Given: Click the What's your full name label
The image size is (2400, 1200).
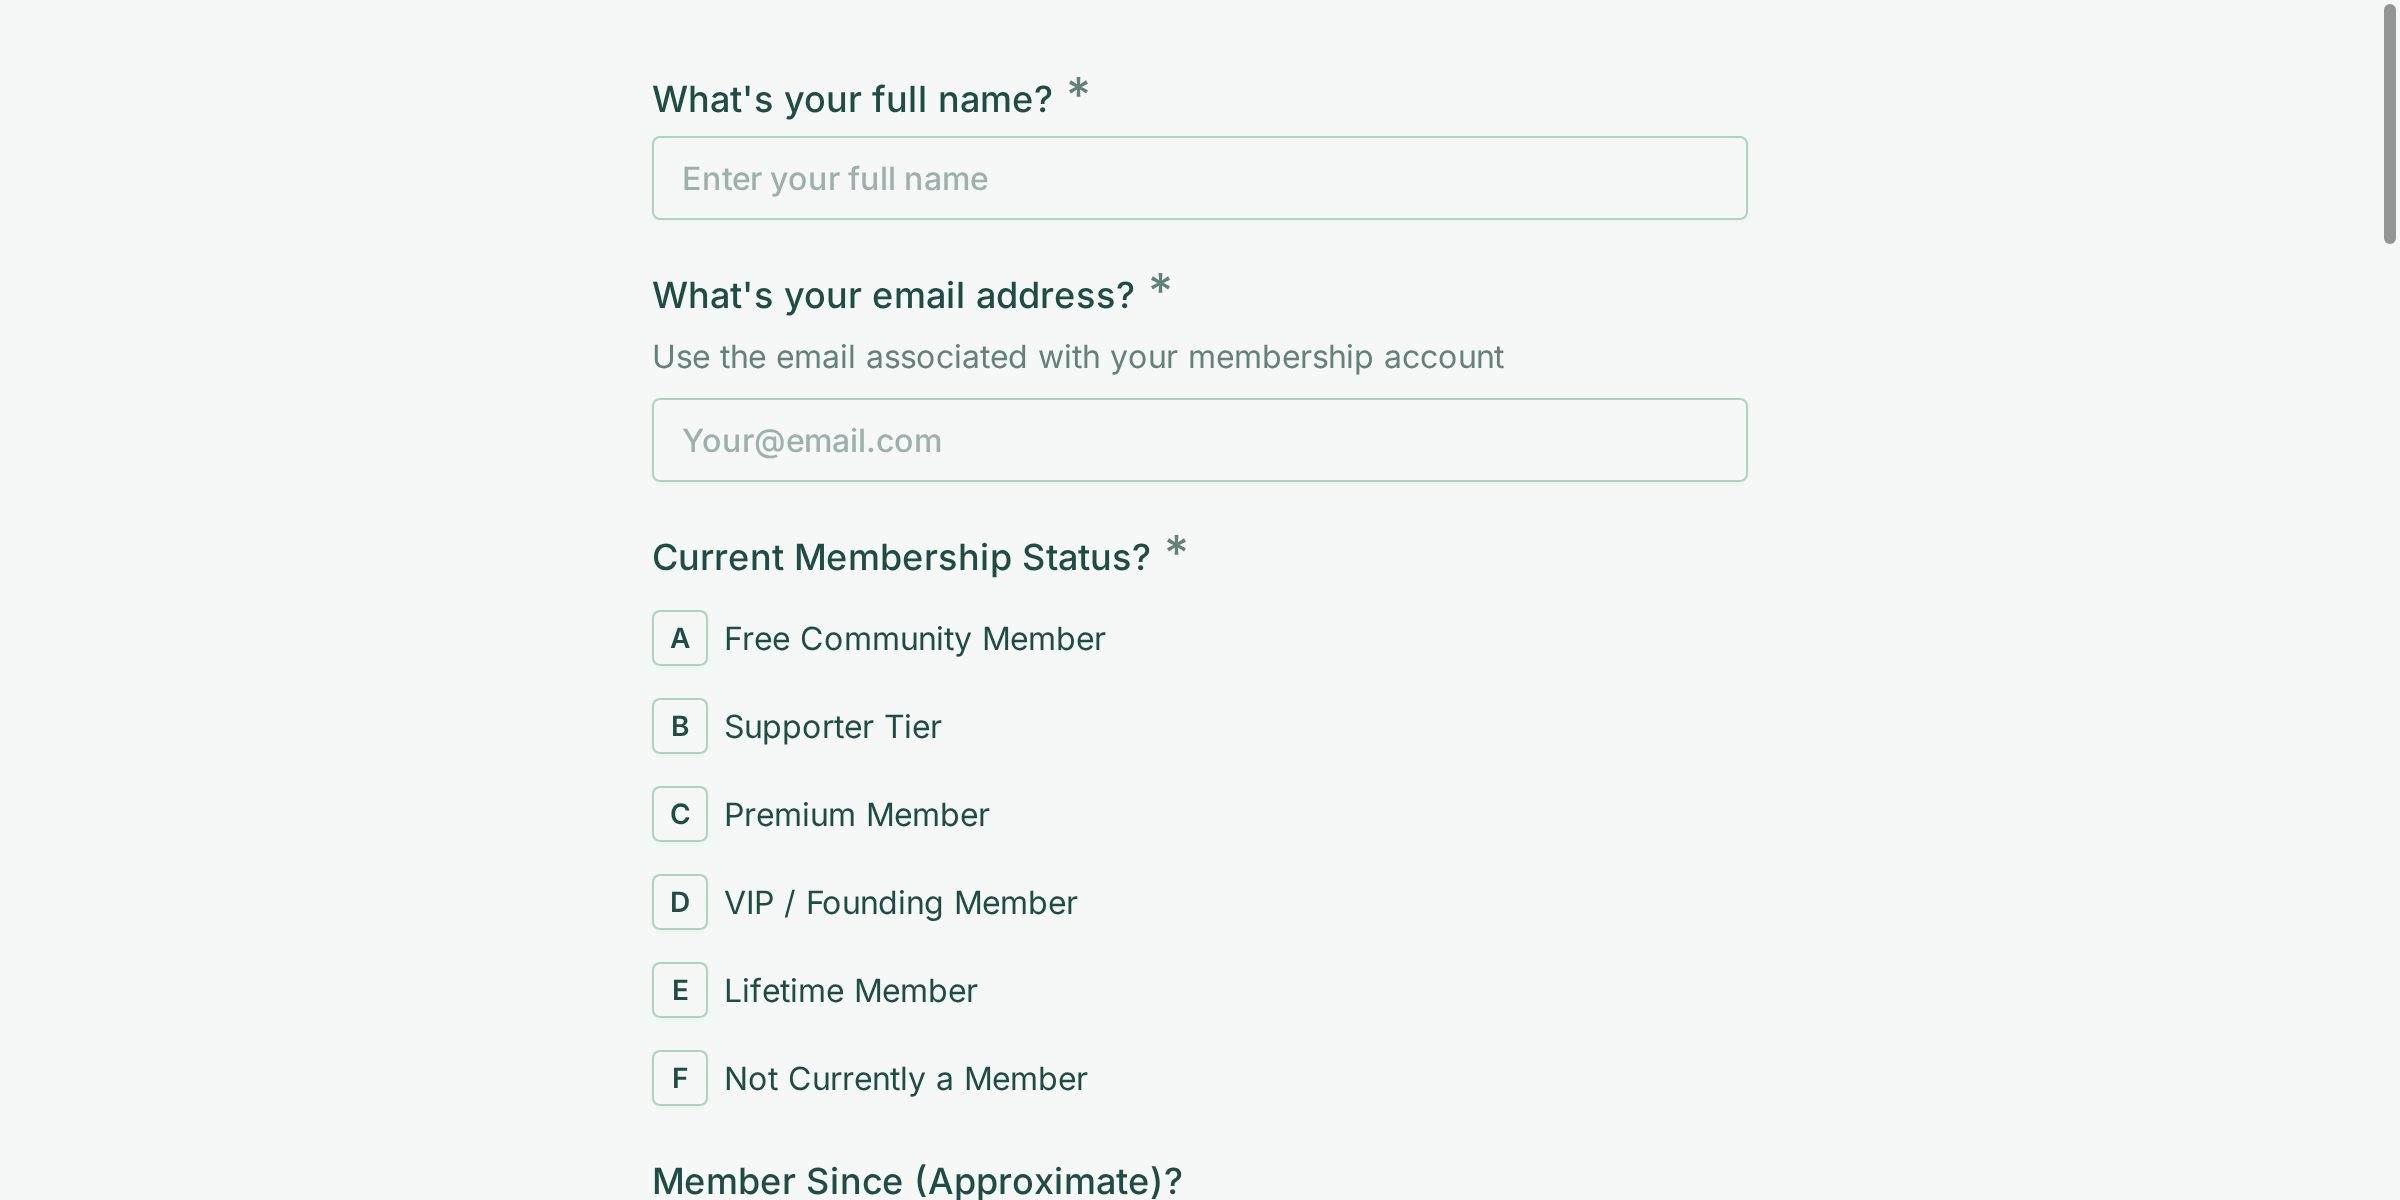Looking at the screenshot, I should click(x=852, y=97).
